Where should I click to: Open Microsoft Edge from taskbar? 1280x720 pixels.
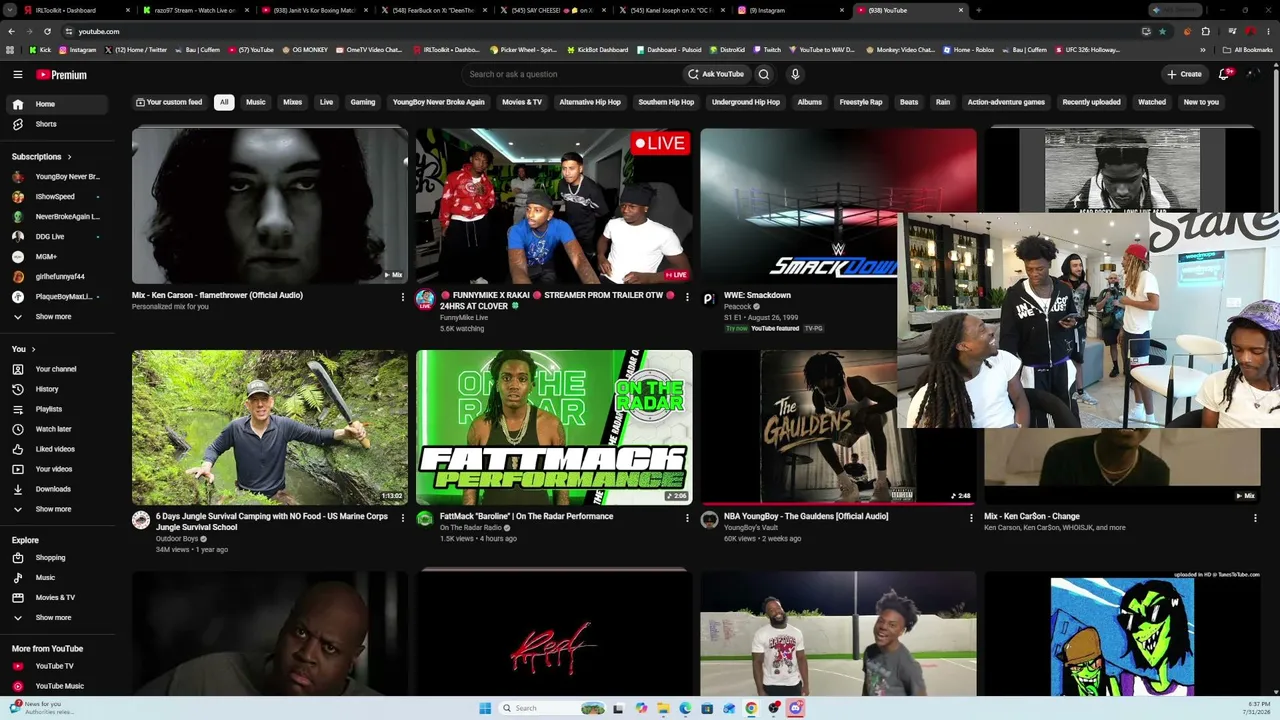[x=685, y=708]
